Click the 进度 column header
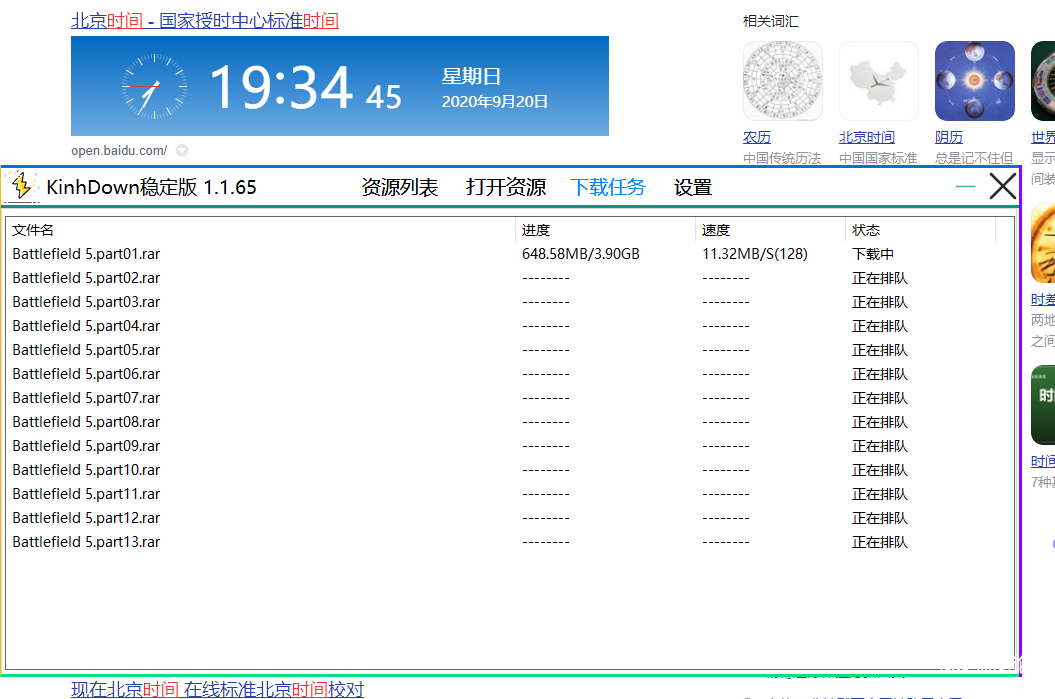This screenshot has height=699, width=1055. [x=536, y=230]
